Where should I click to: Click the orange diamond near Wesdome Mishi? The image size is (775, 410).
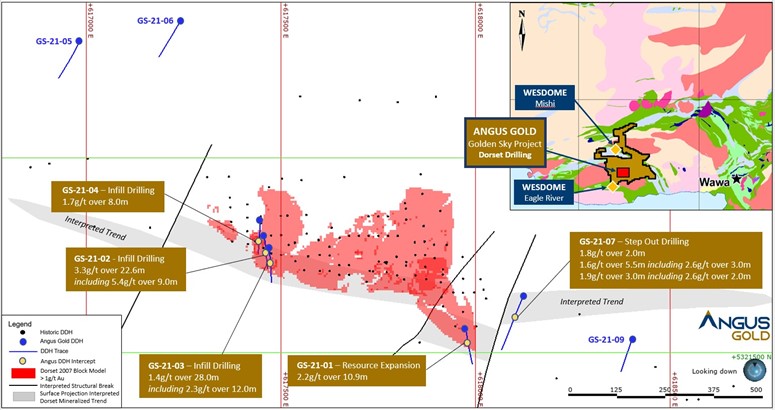click(615, 149)
